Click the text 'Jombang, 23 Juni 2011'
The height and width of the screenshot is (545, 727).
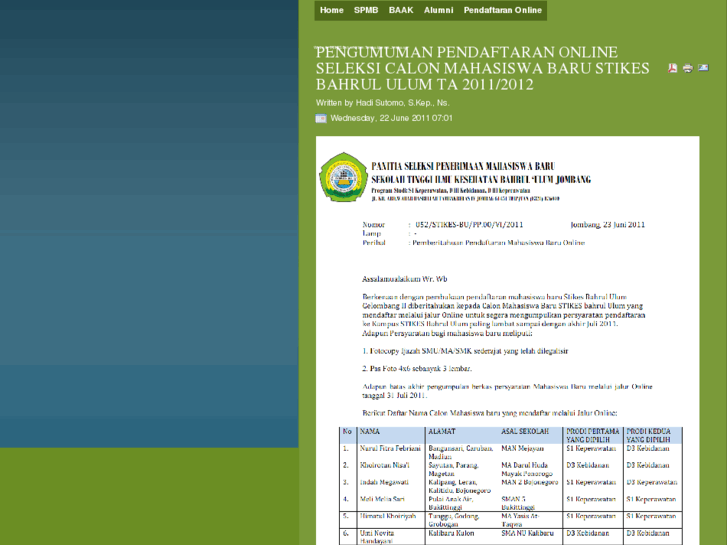coord(607,224)
